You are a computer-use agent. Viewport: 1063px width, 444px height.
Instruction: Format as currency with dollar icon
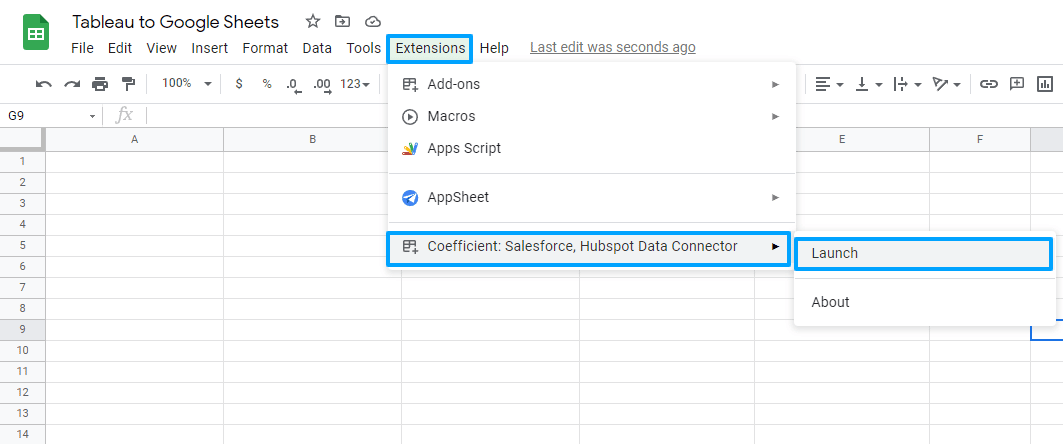pos(238,84)
